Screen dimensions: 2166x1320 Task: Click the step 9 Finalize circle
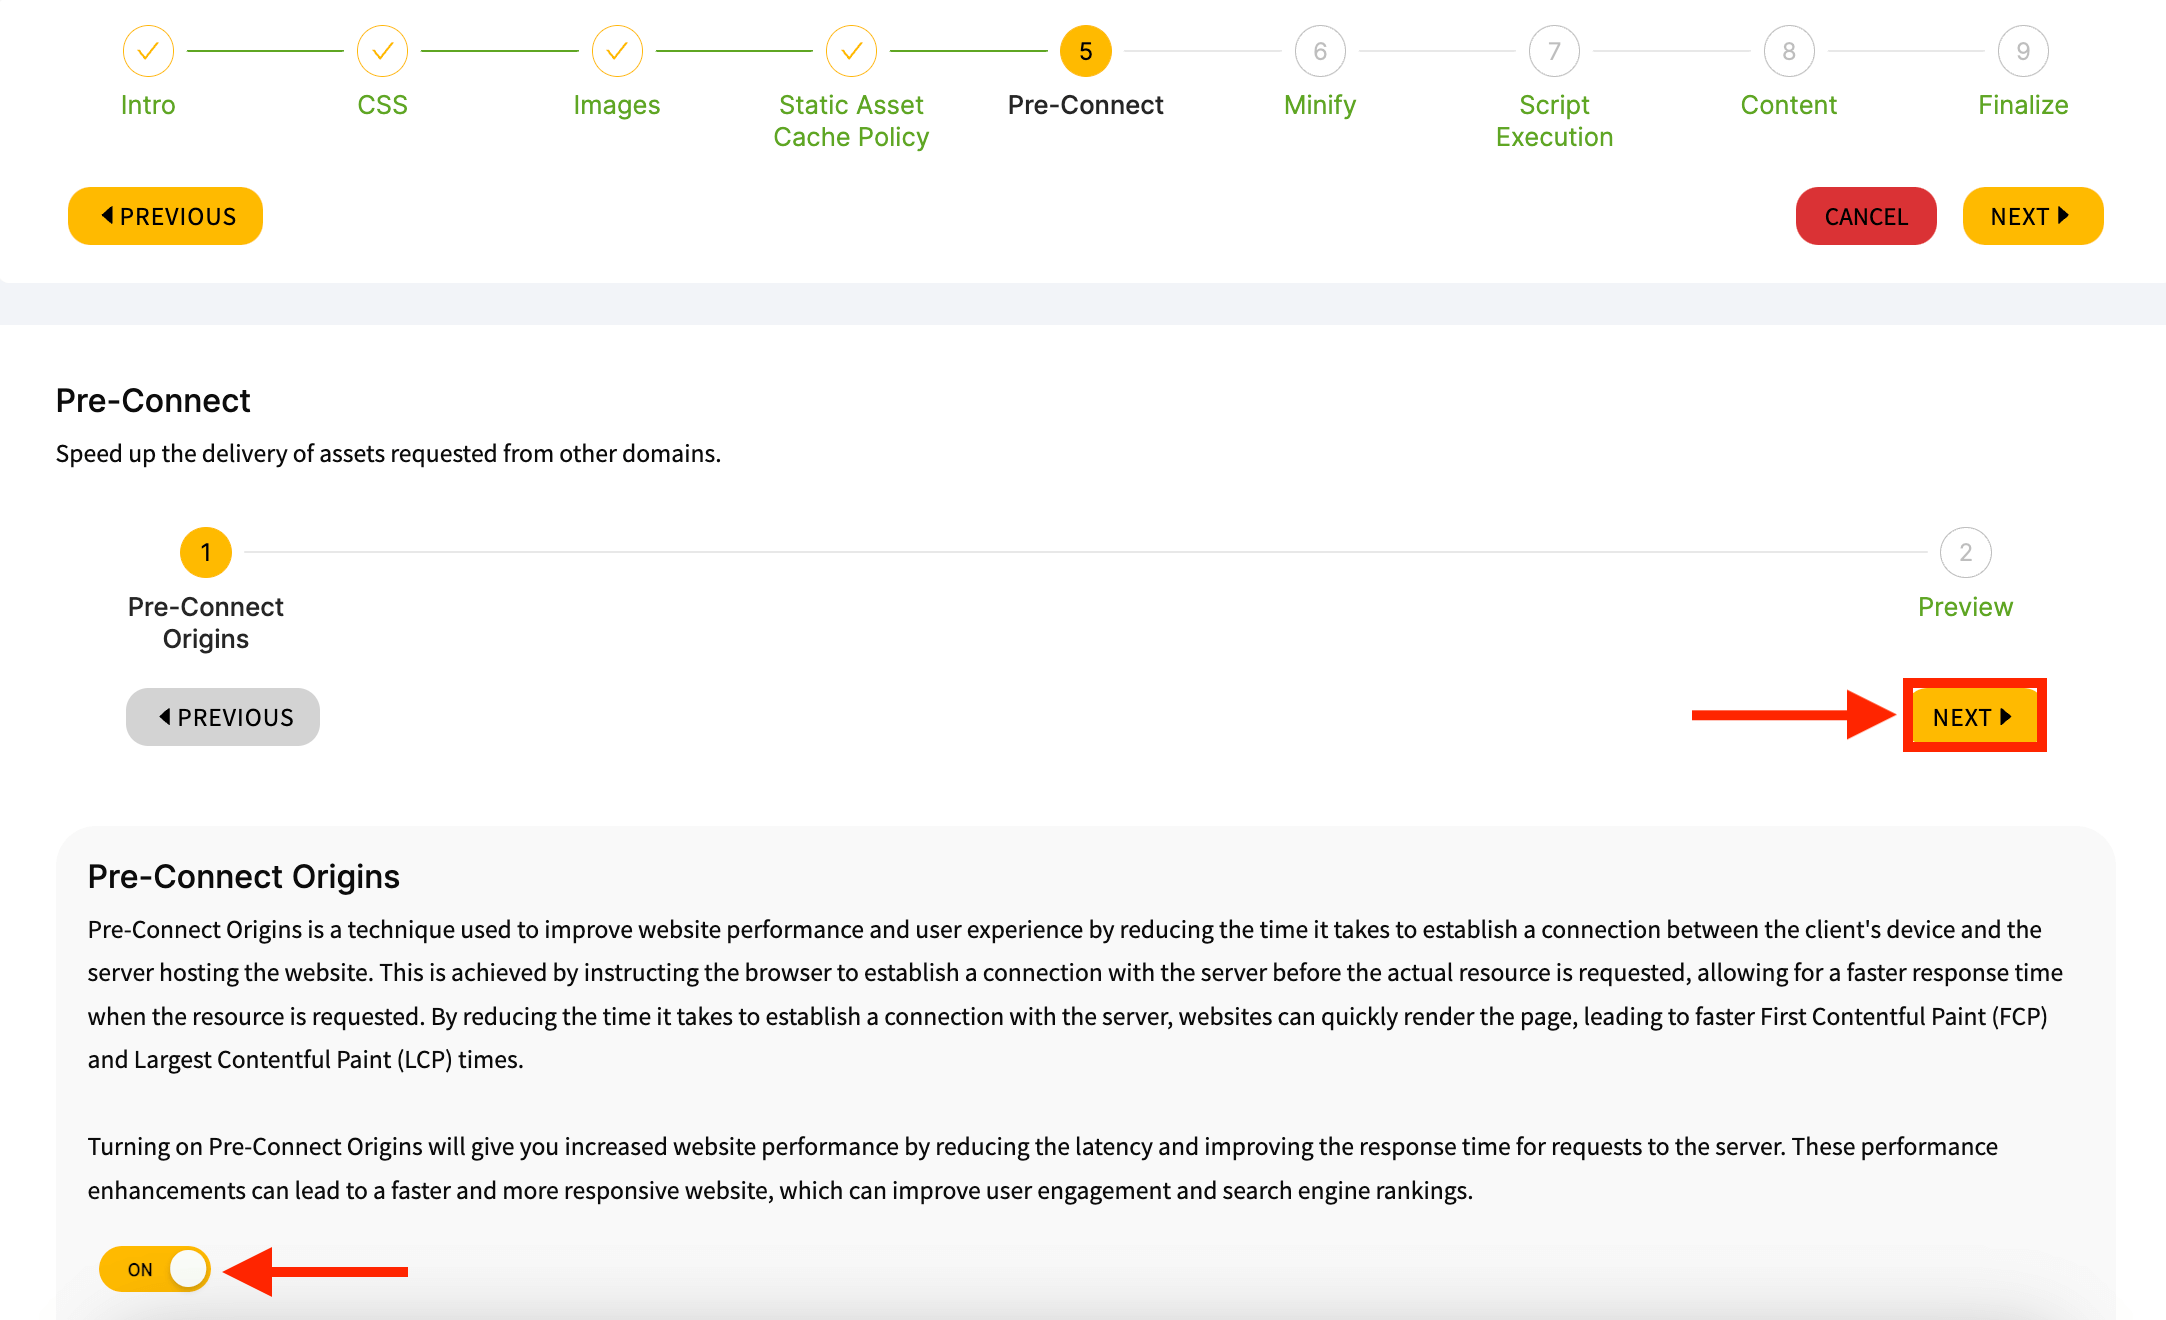2023,51
